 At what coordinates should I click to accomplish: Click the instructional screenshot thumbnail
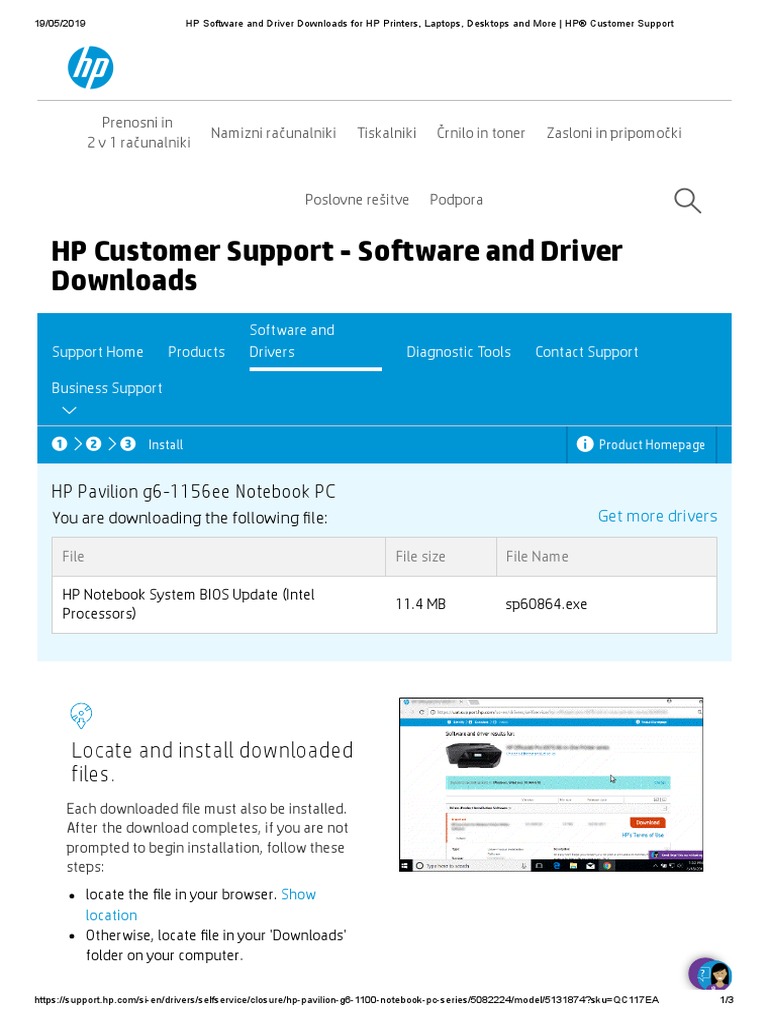pyautogui.click(x=551, y=784)
